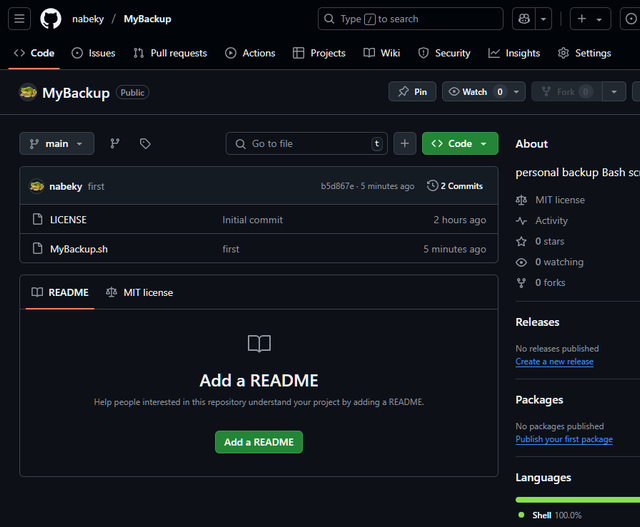The height and width of the screenshot is (527, 640).
Task: Open issues inbox icon in header
Action: pyautogui.click(x=631, y=19)
